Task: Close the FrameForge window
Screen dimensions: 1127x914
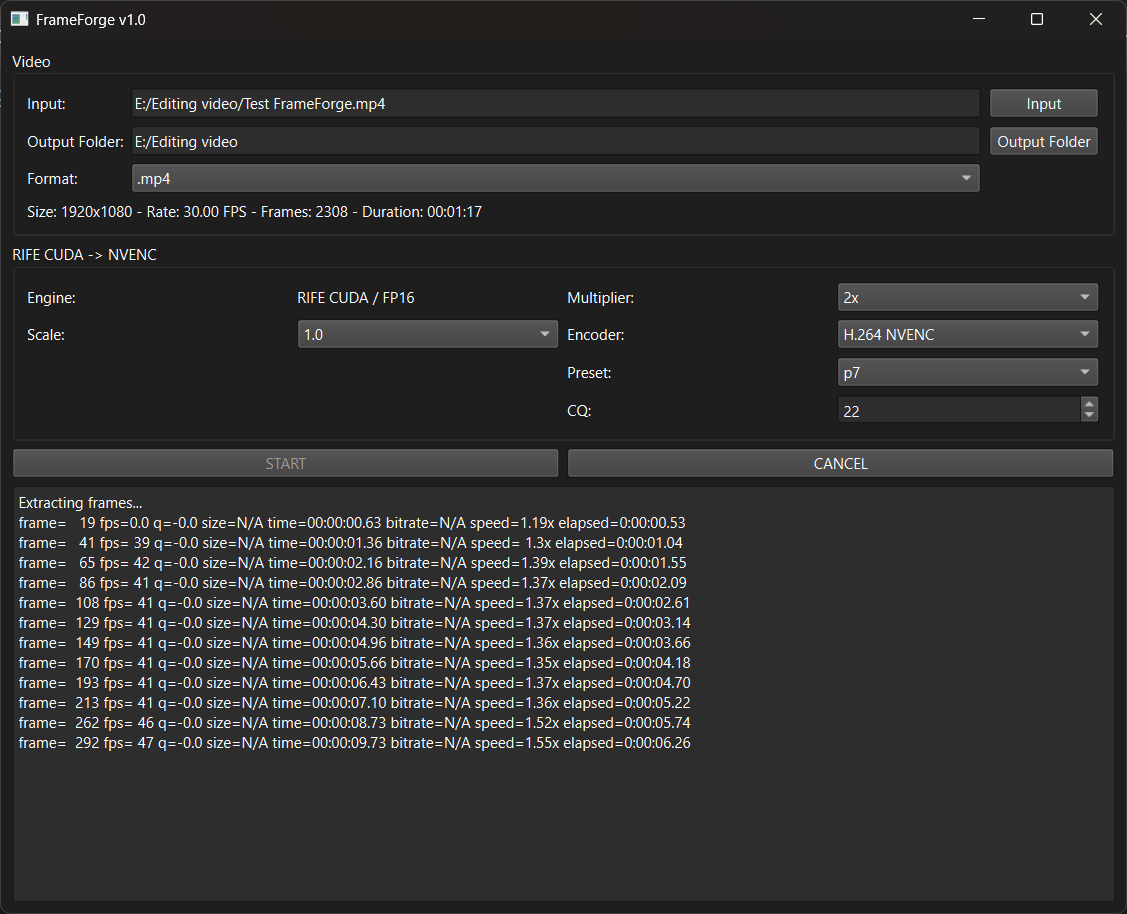Action: click(x=1095, y=19)
